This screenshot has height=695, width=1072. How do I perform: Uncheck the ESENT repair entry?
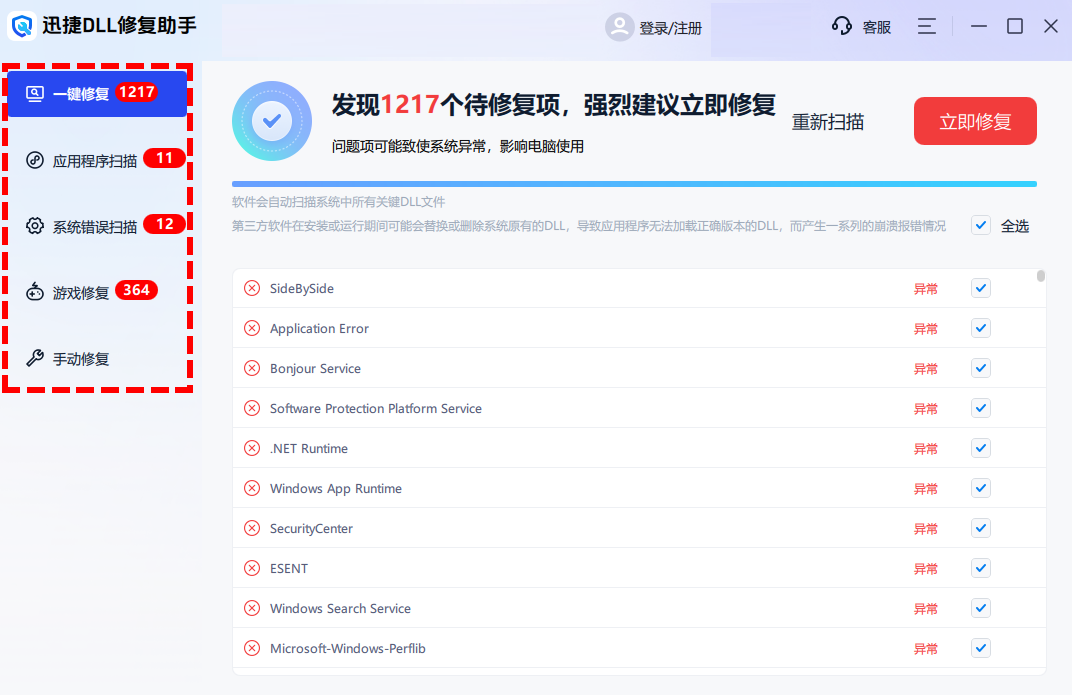coord(980,568)
